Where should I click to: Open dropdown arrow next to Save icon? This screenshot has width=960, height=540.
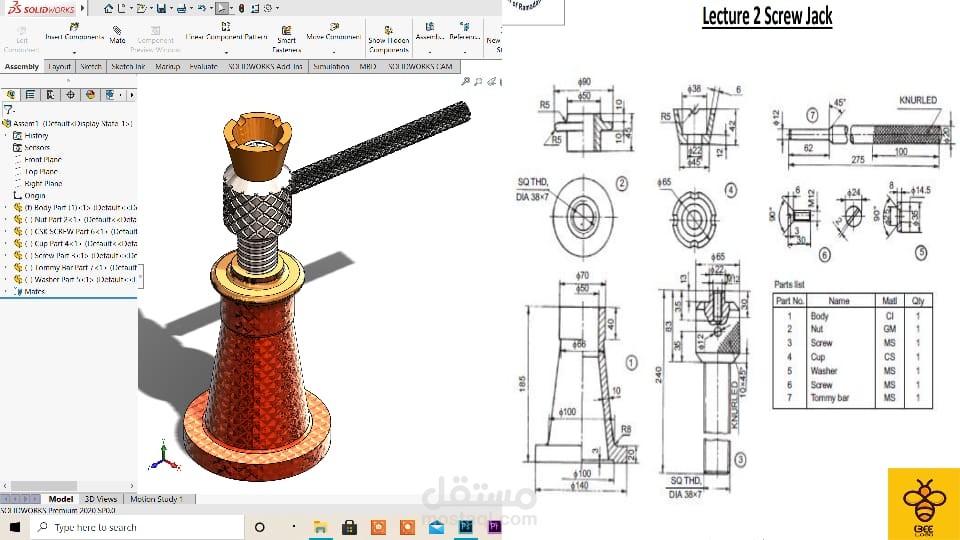coord(171,9)
